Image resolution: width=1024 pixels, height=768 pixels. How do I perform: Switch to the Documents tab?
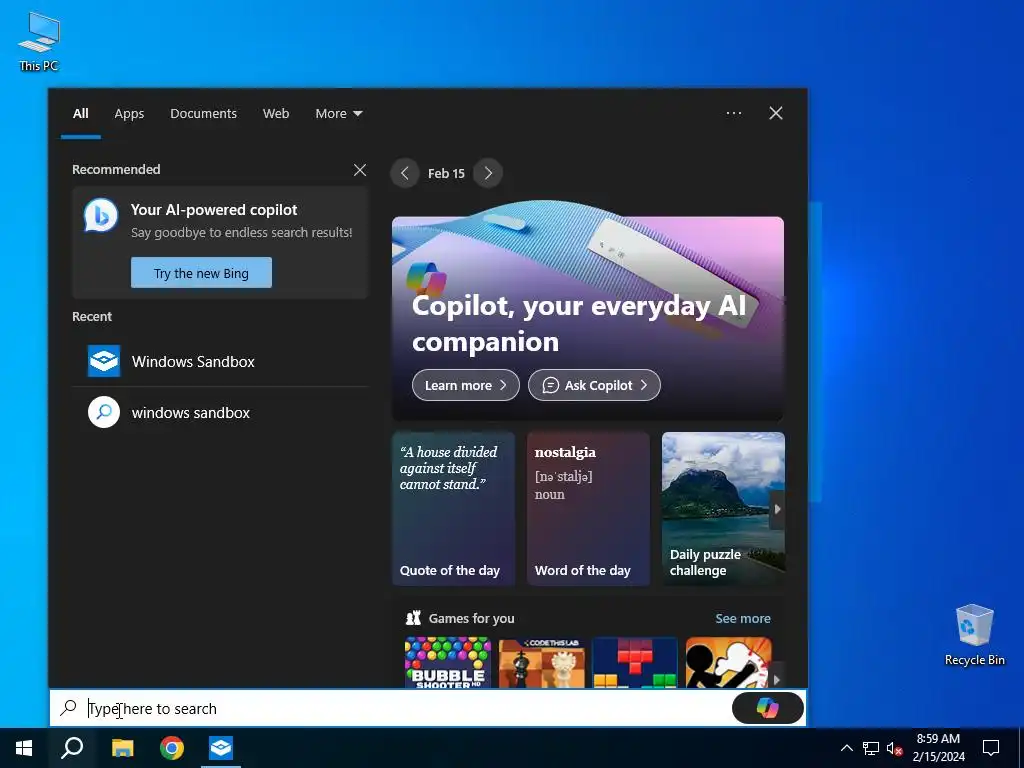[203, 114]
